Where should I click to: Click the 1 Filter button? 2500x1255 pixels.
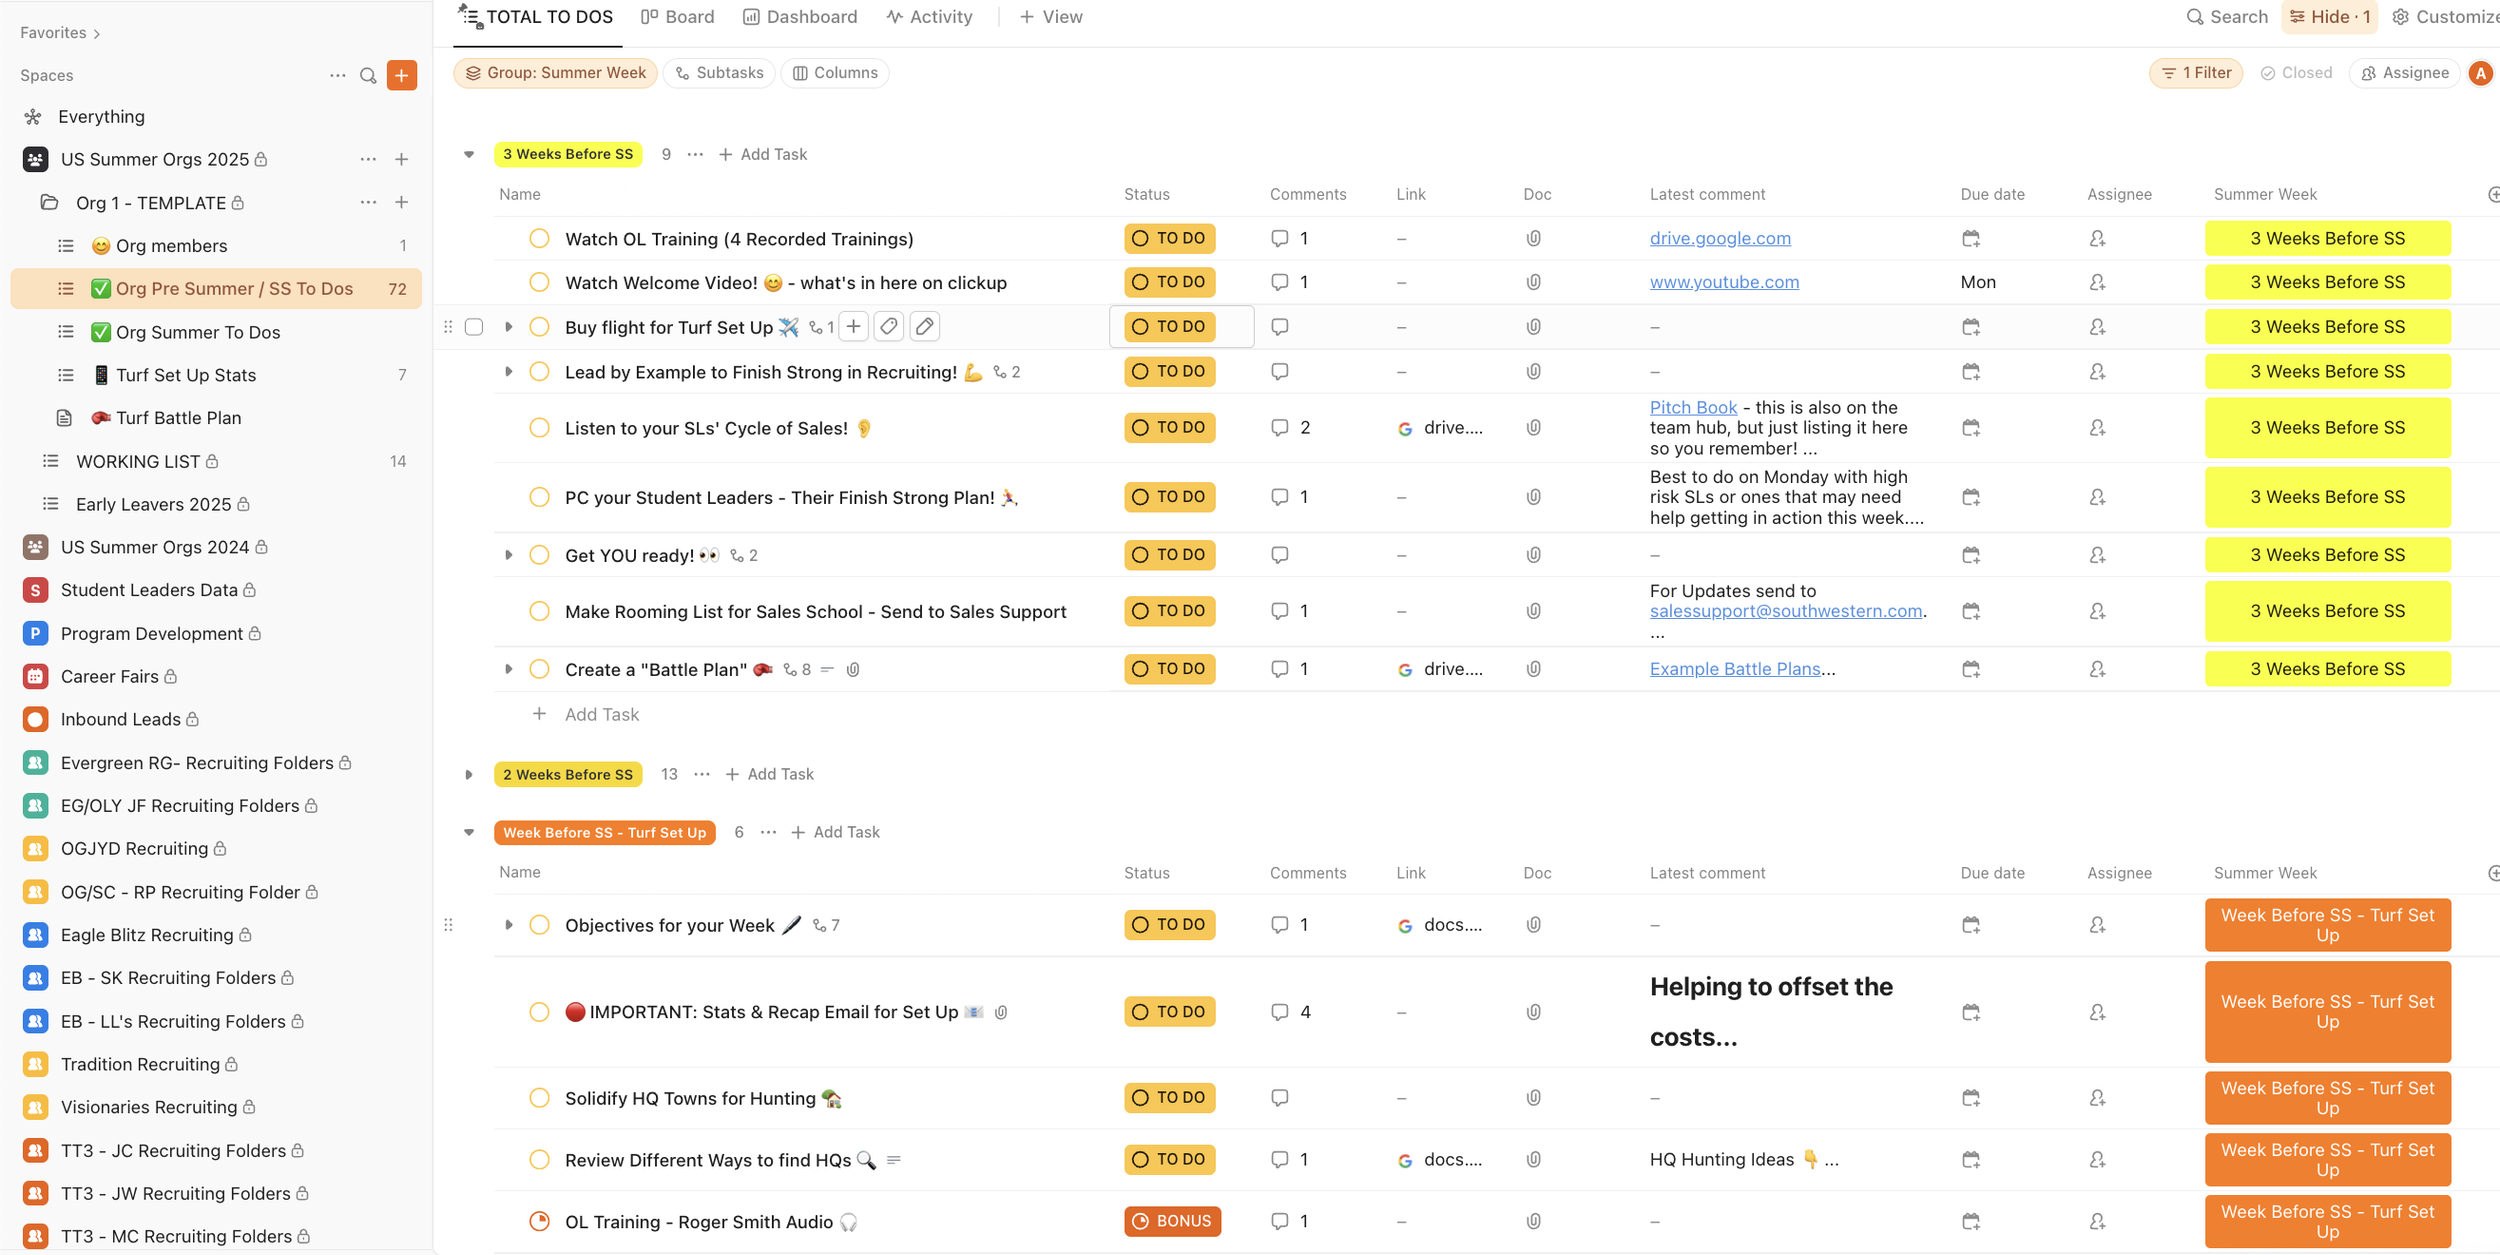click(x=2196, y=73)
